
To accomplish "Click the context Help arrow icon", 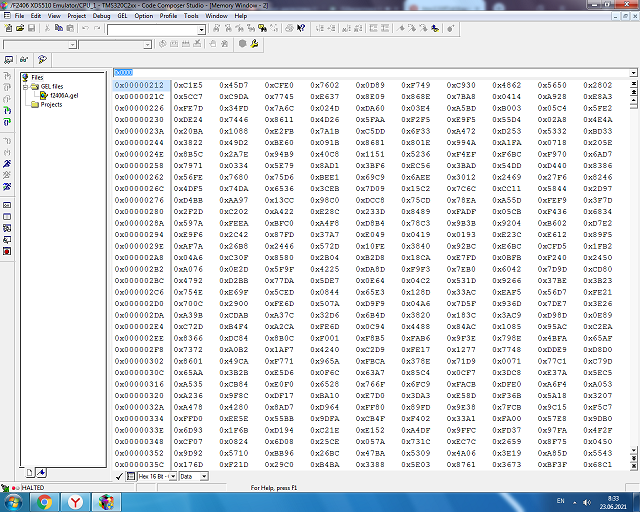I will click(x=301, y=28).
